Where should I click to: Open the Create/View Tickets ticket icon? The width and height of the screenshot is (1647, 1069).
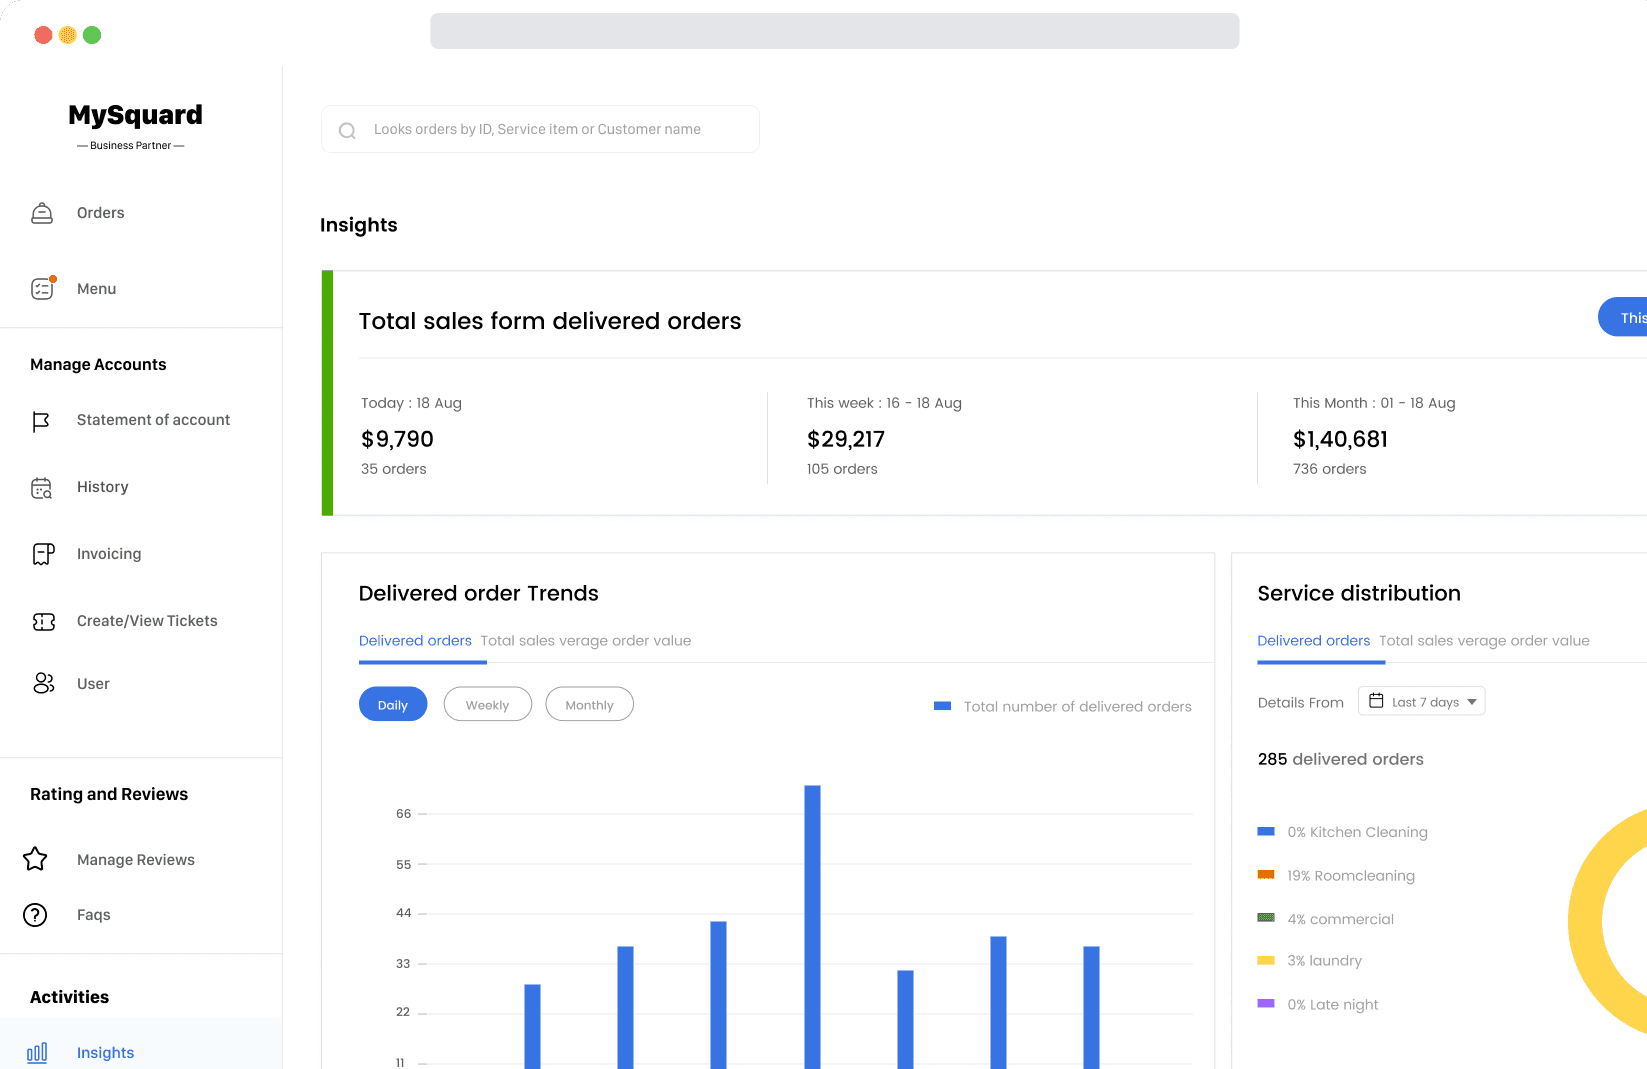click(x=43, y=622)
